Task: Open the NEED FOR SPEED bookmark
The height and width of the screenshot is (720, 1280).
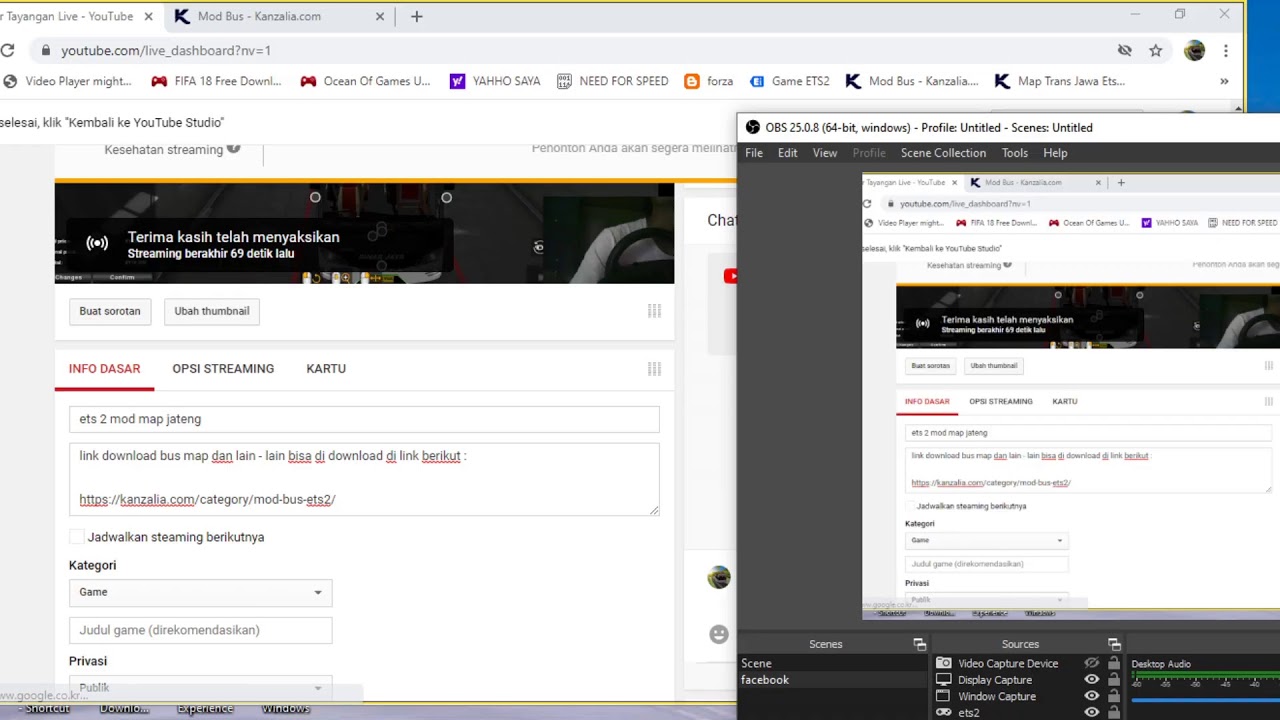Action: (x=613, y=81)
